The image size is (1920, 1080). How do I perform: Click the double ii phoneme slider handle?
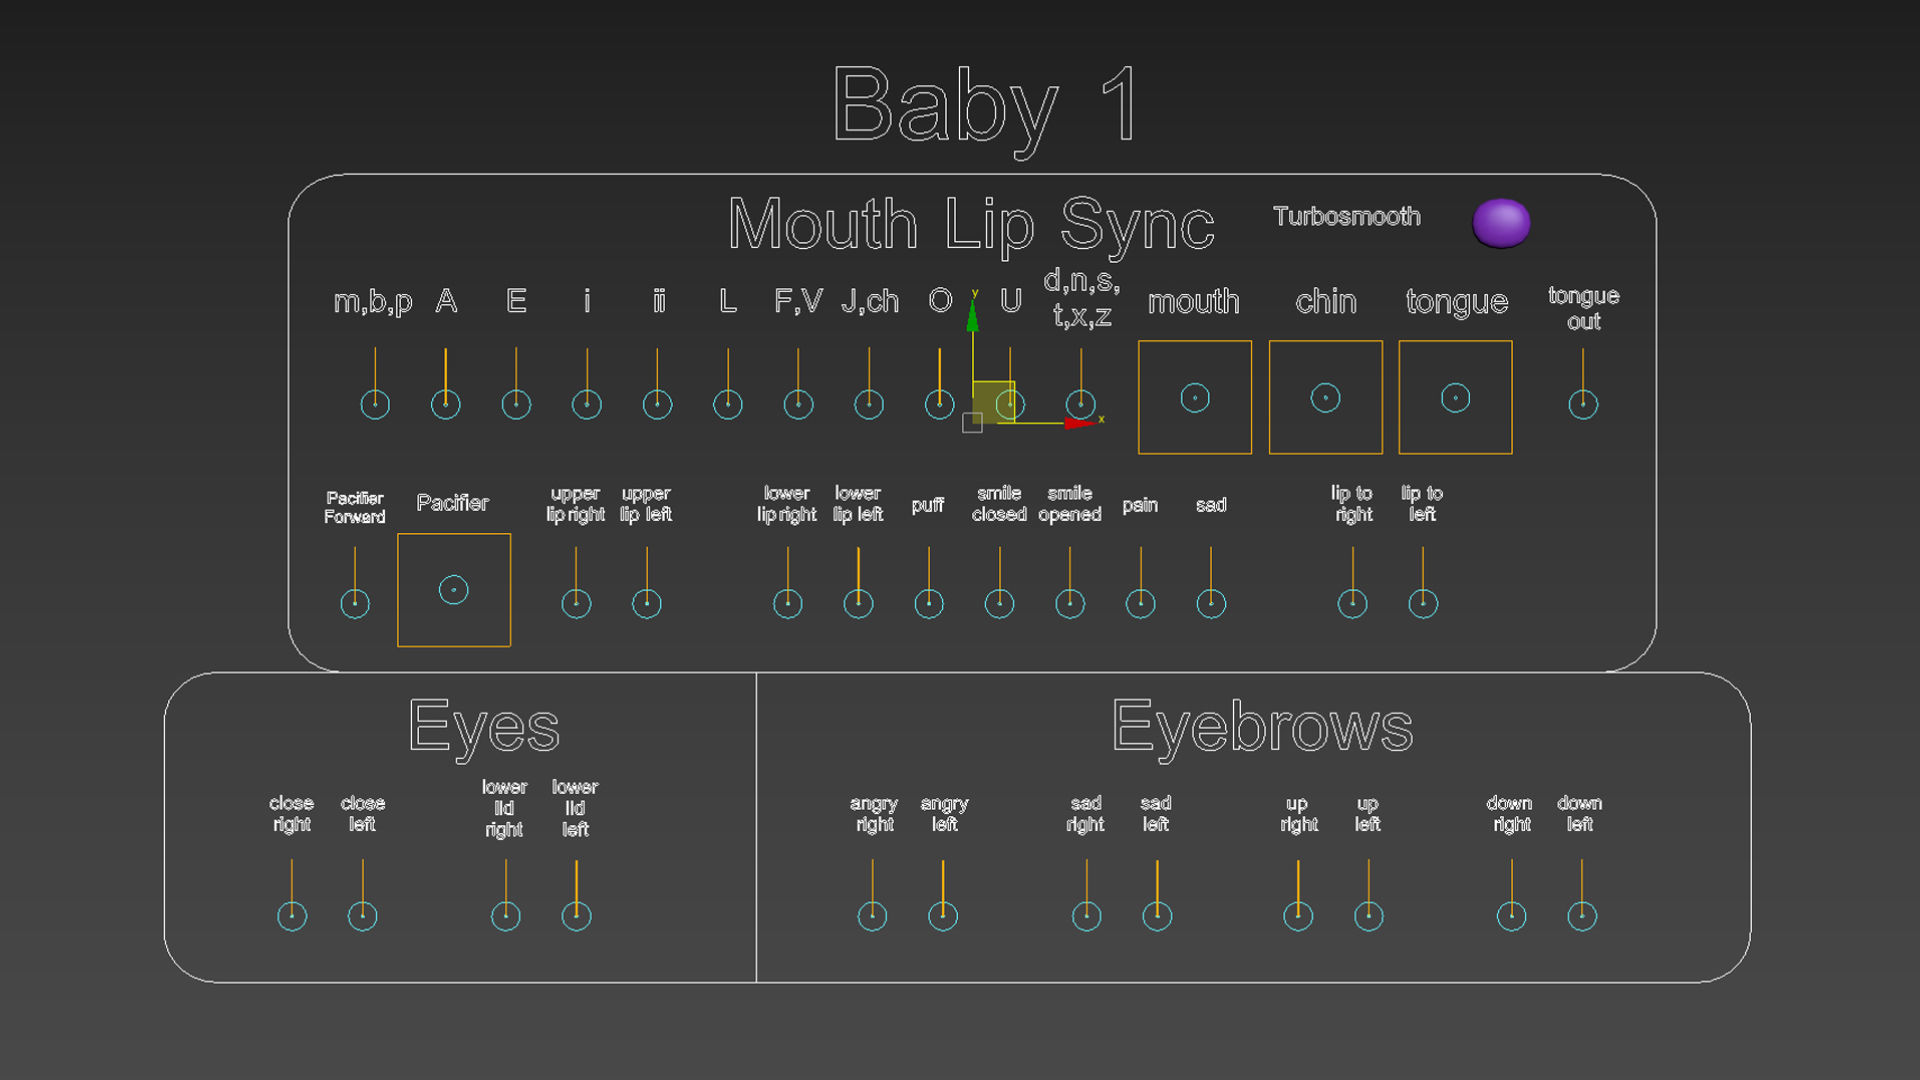point(657,405)
